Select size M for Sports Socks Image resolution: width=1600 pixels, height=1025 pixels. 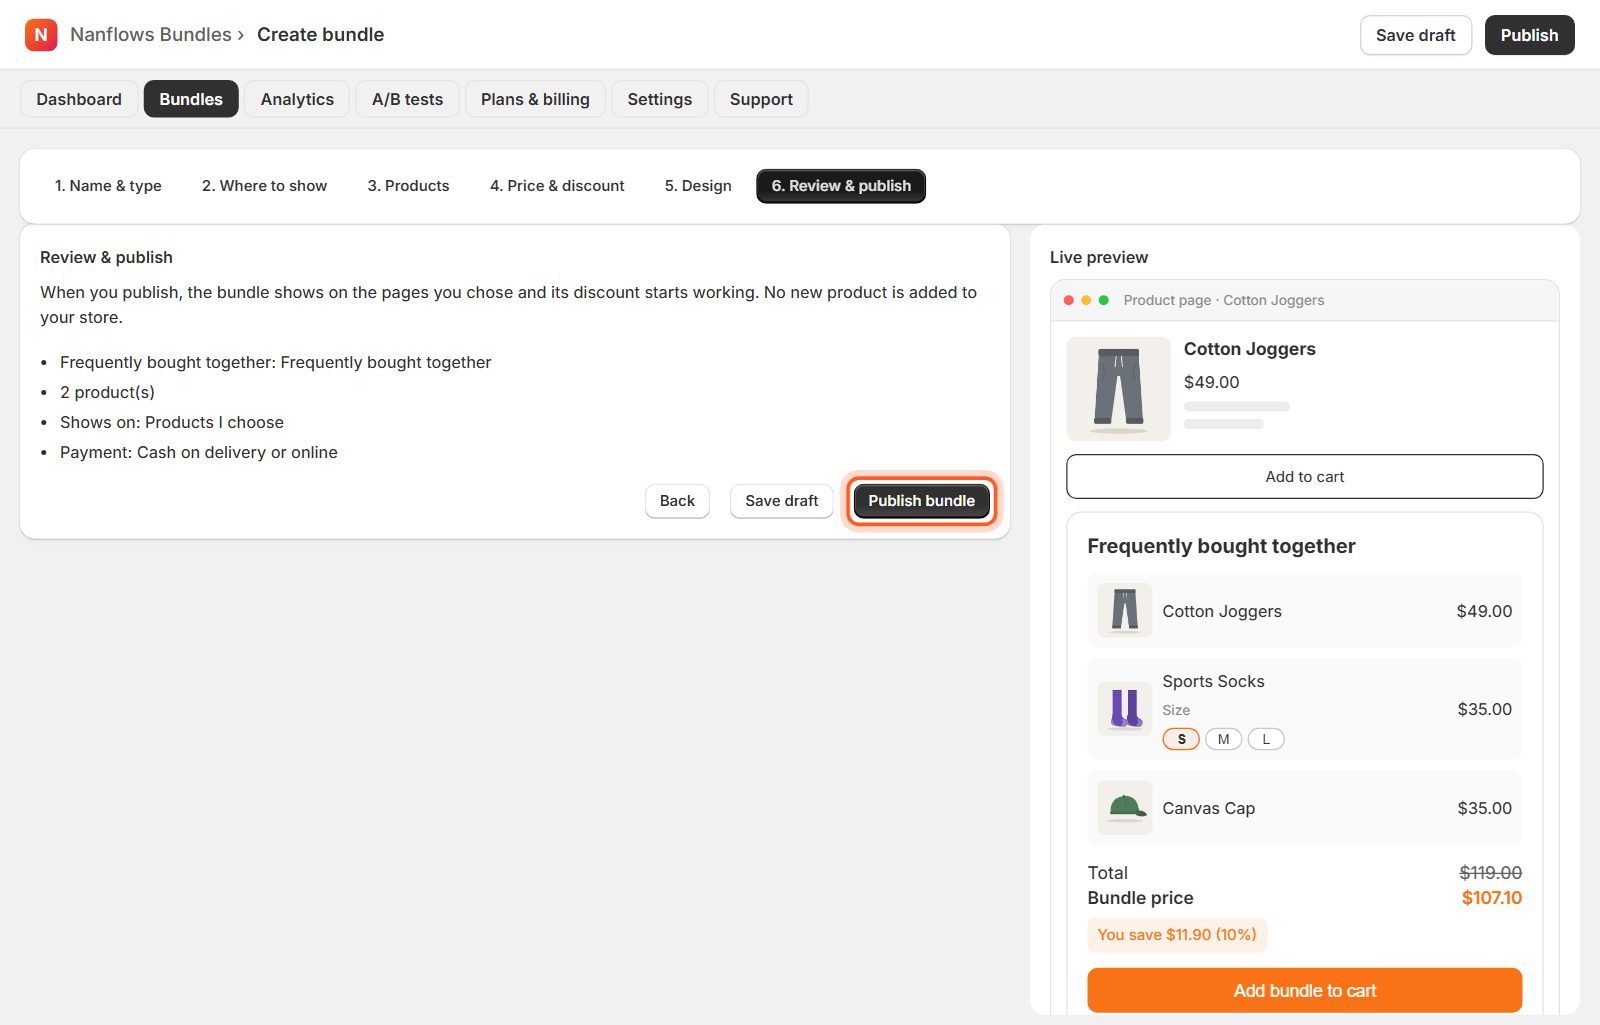1223,739
